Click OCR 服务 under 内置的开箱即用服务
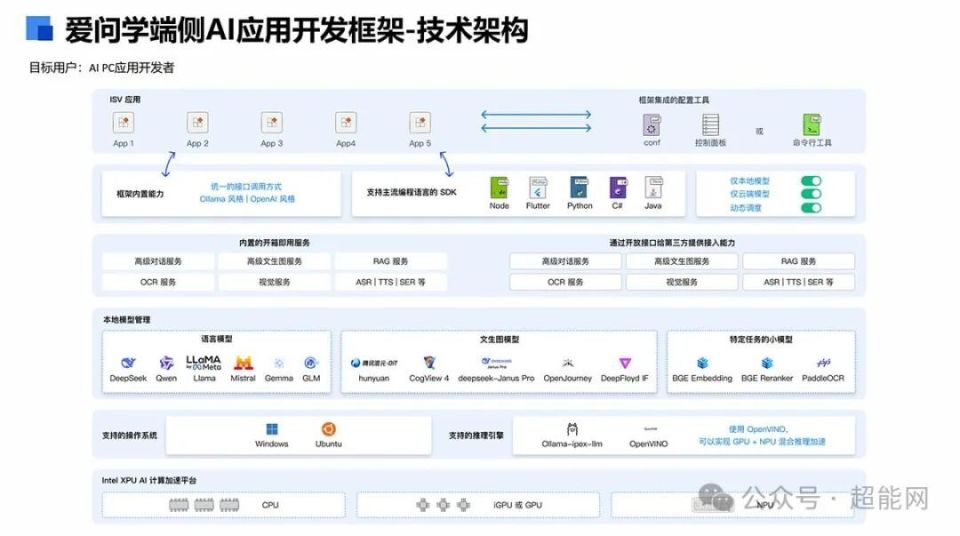This screenshot has width=960, height=536. tap(158, 282)
